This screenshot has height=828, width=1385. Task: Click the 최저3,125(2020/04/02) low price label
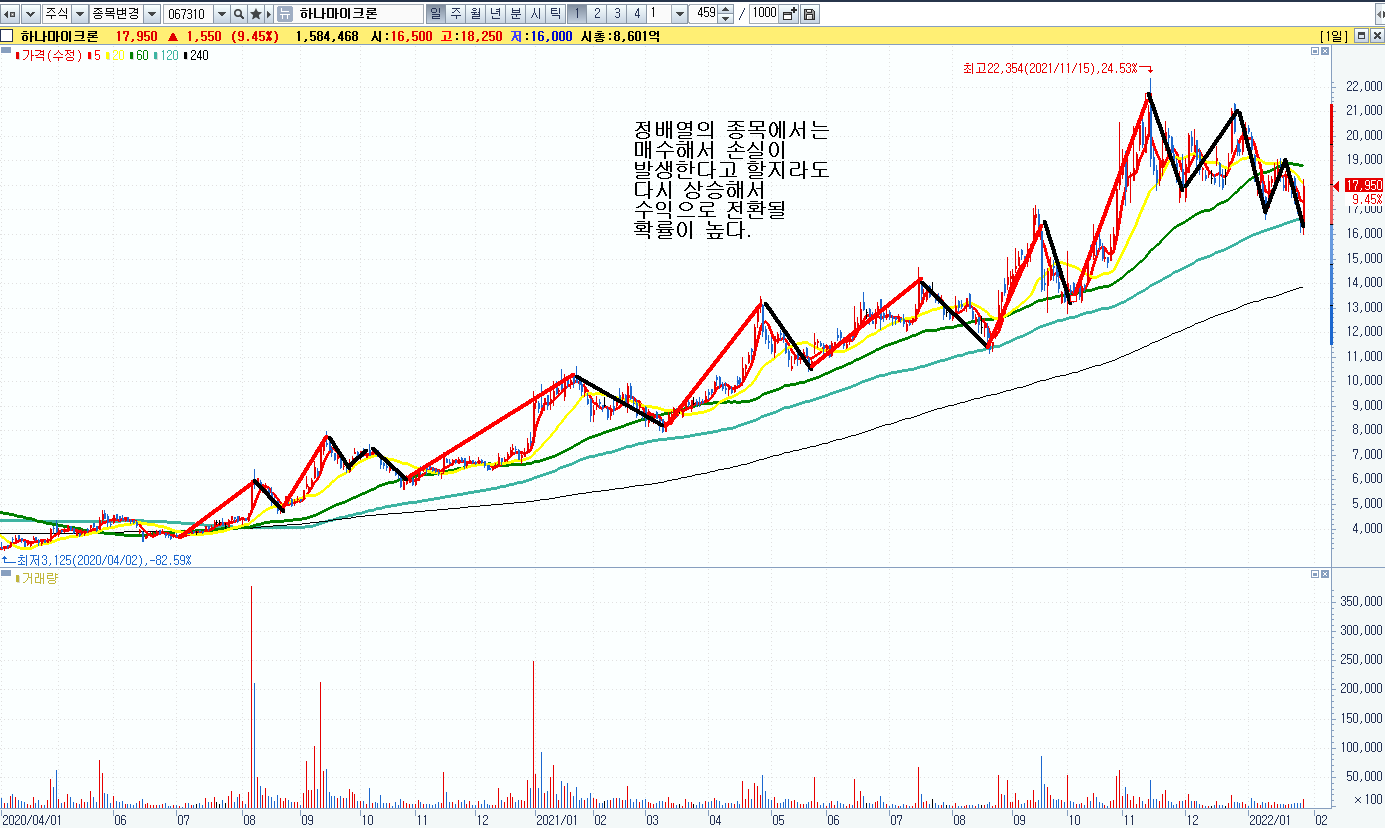[103, 560]
